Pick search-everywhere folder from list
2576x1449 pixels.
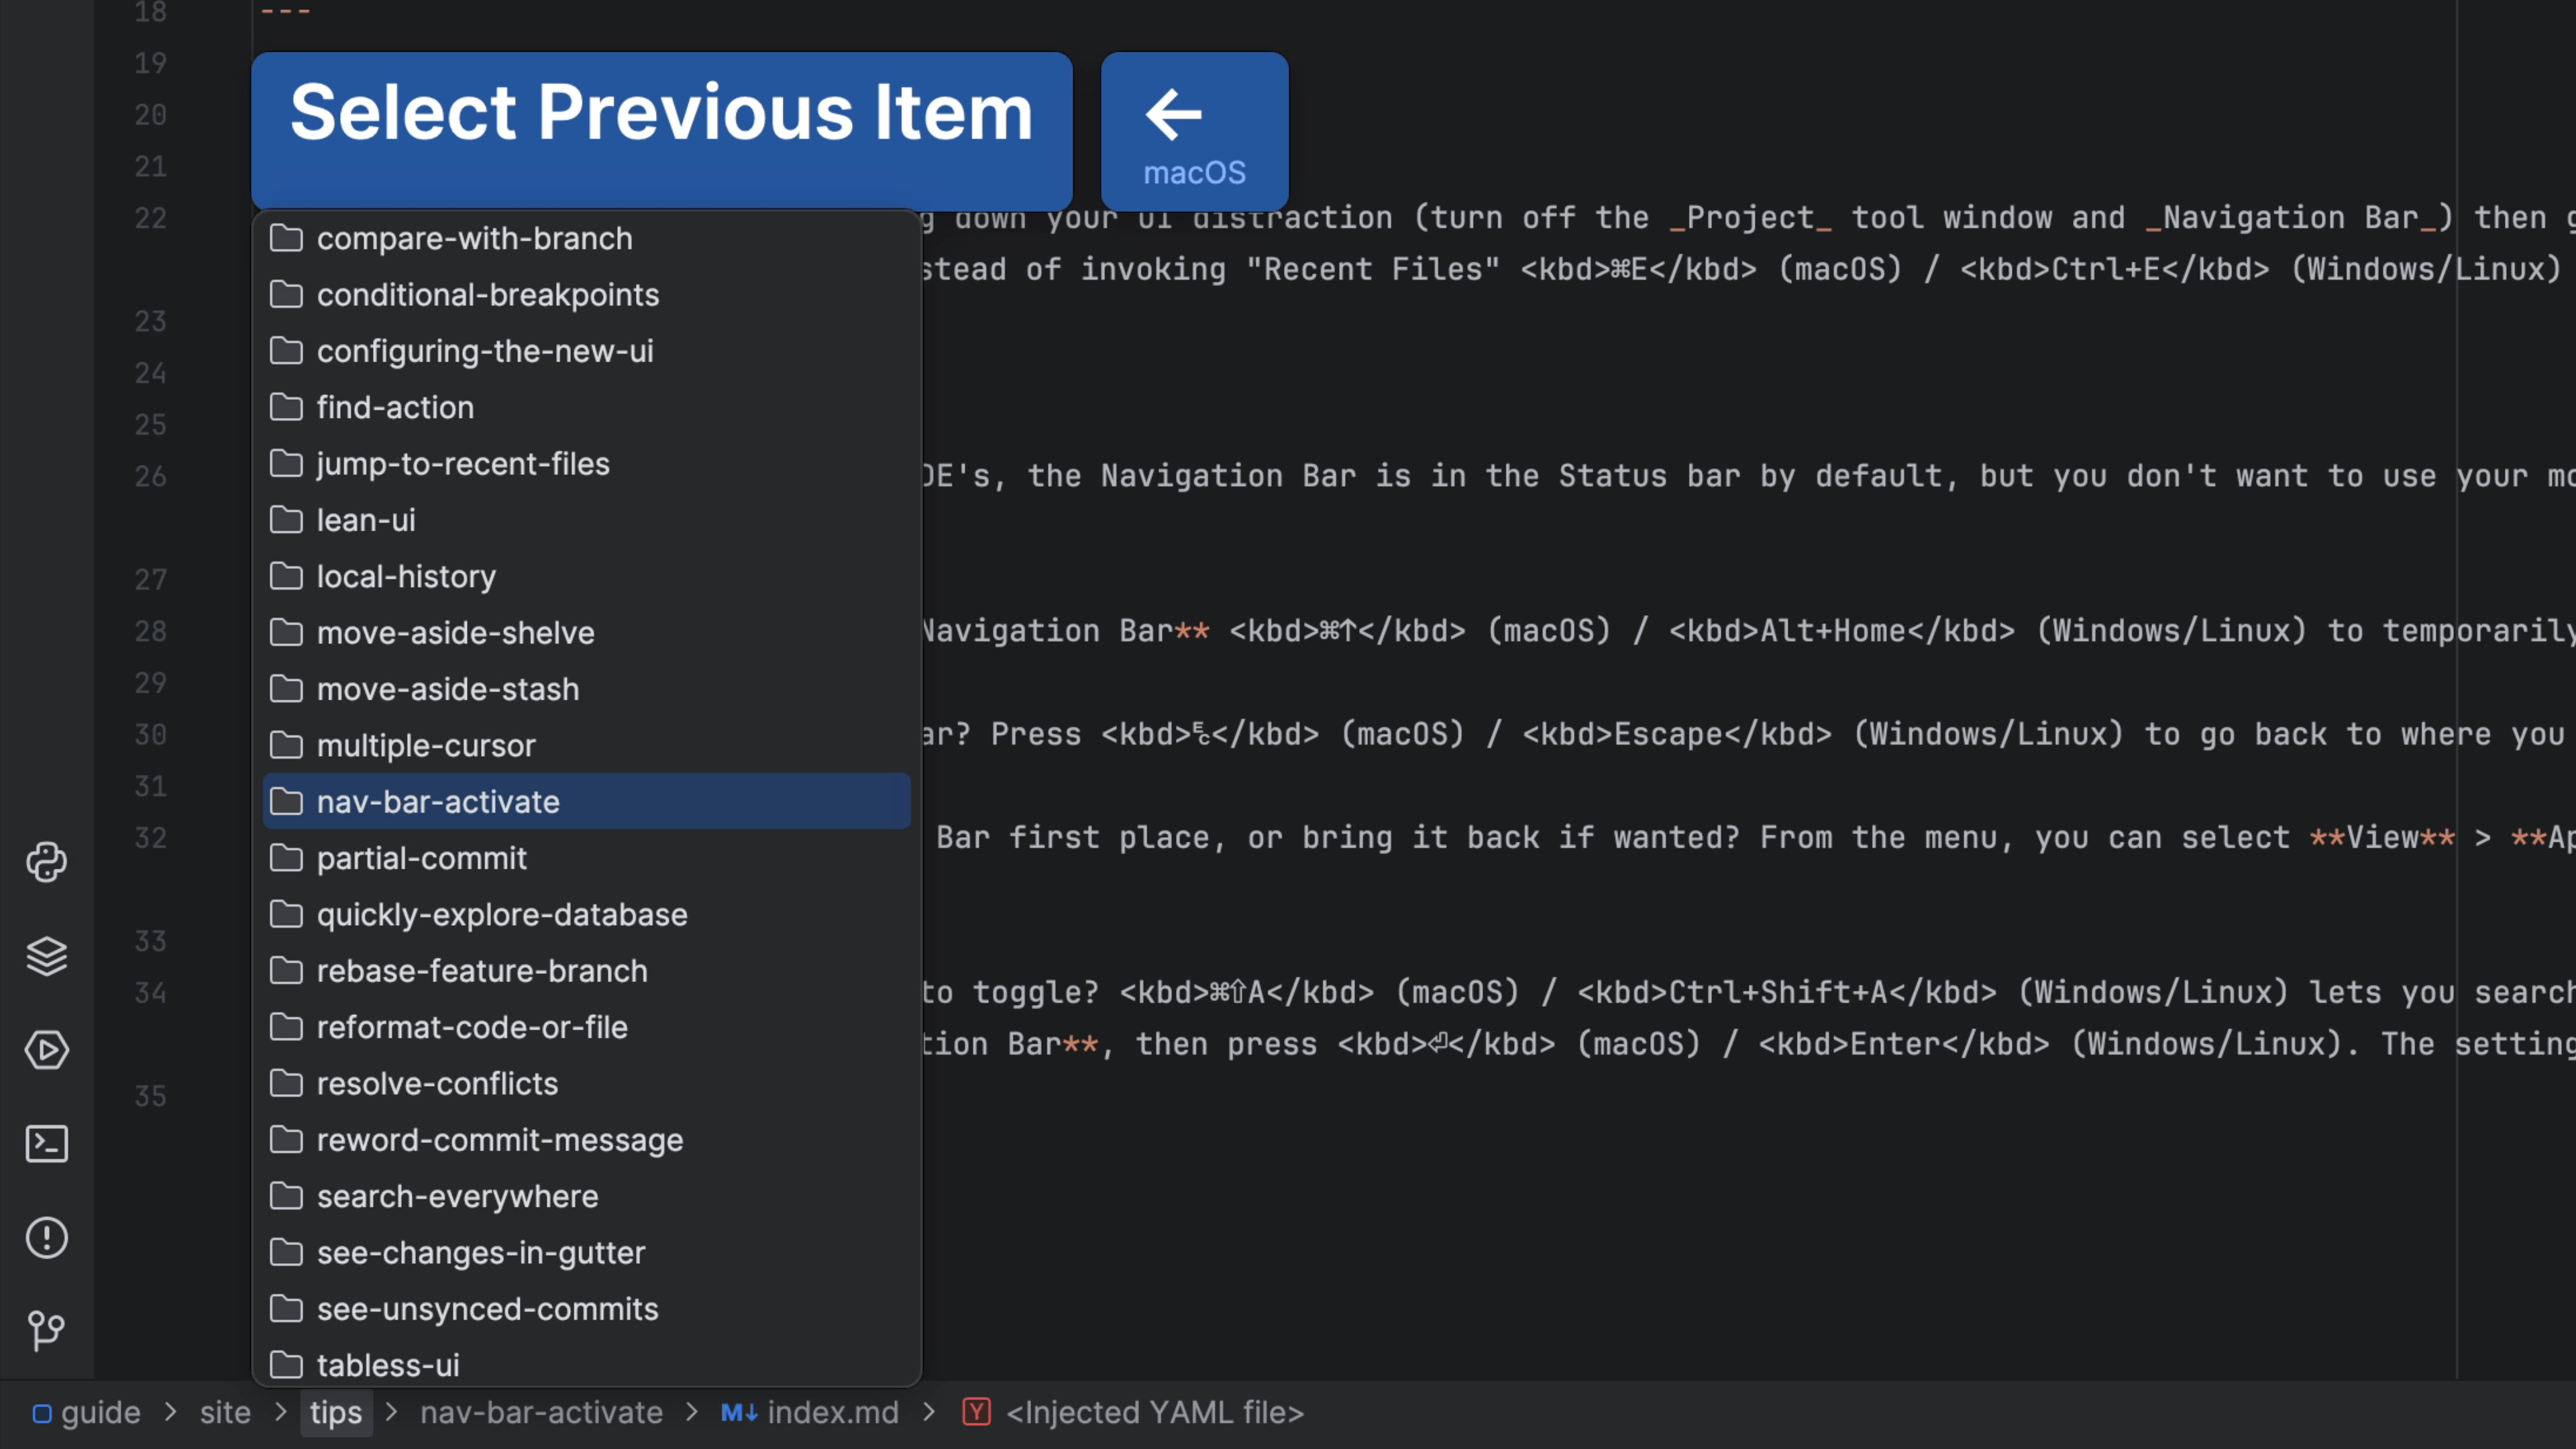point(457,1196)
